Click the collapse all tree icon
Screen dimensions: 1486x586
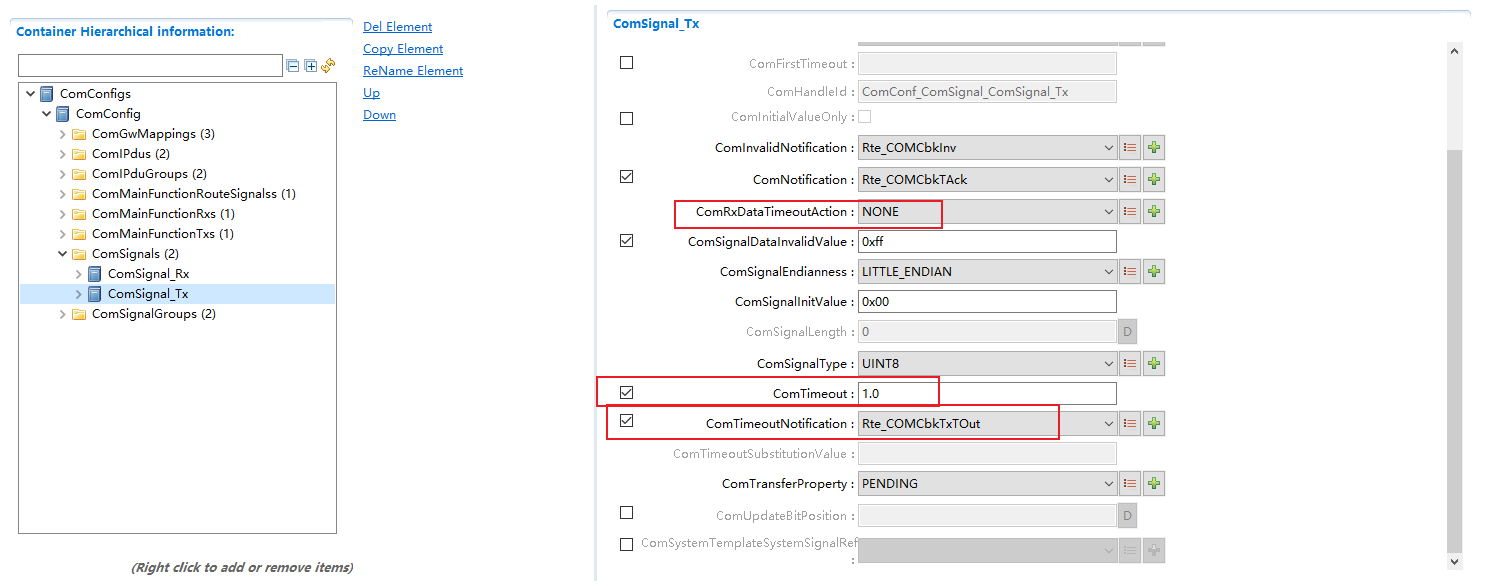293,66
